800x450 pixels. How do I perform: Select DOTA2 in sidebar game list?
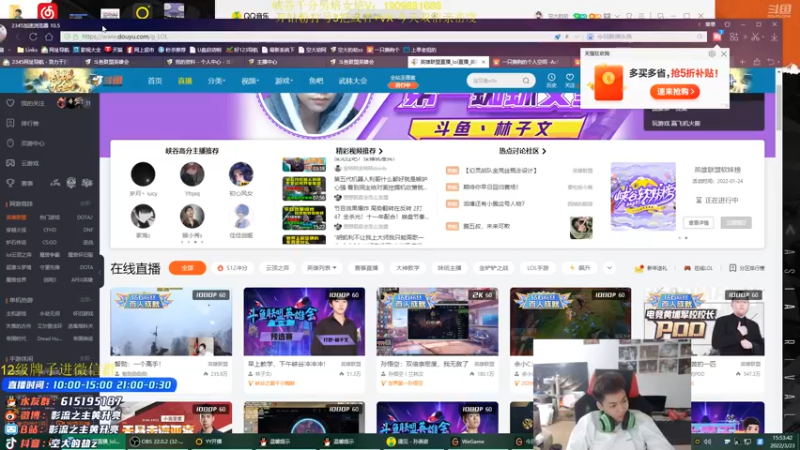(x=84, y=217)
